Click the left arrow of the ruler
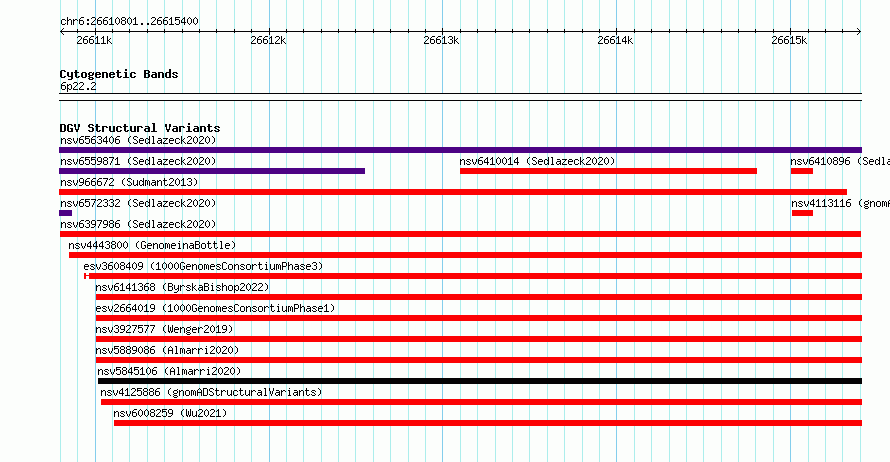This screenshot has height=462, width=890. tap(62, 32)
